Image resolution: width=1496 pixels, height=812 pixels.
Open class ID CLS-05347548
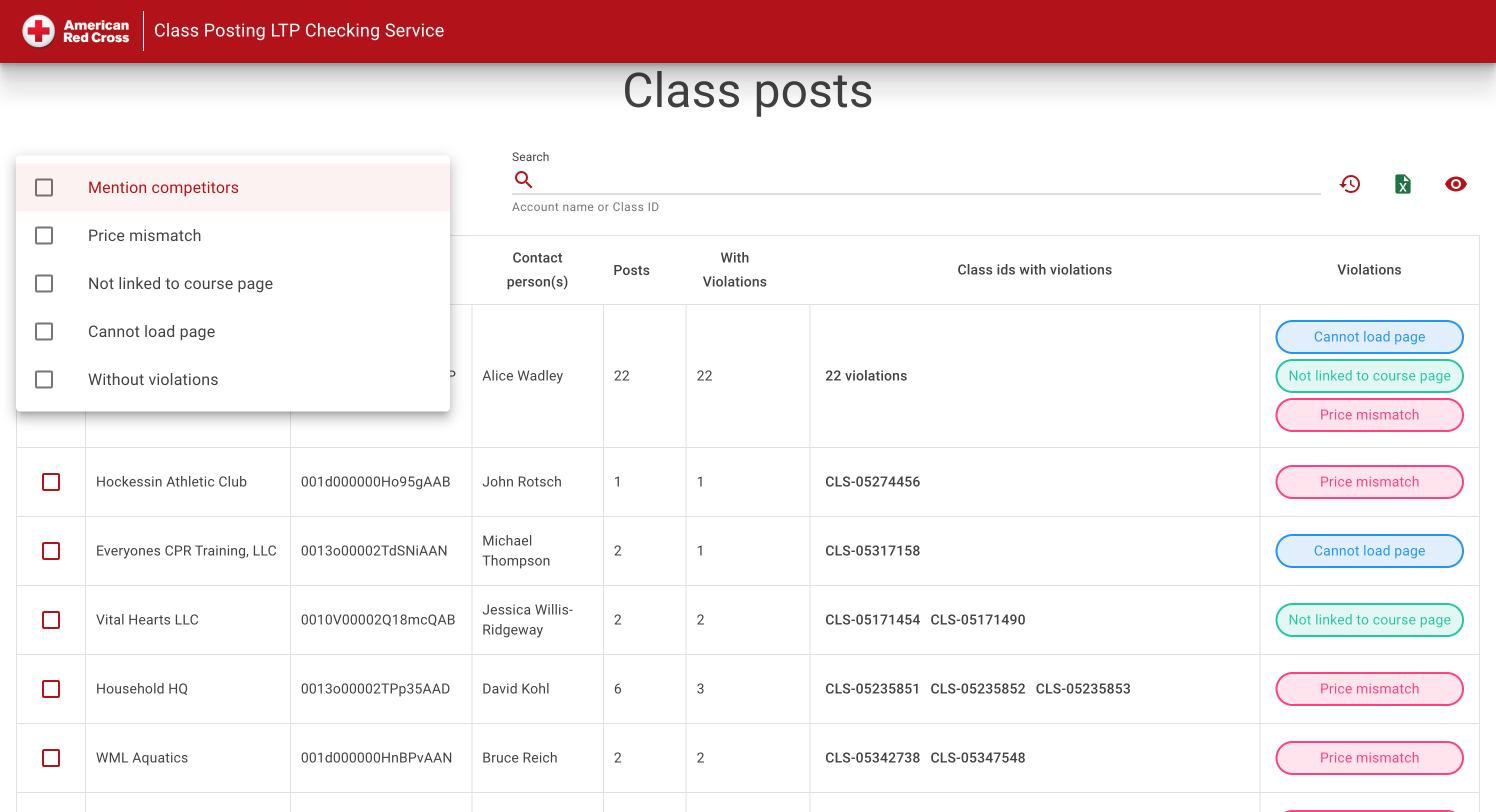click(x=978, y=758)
